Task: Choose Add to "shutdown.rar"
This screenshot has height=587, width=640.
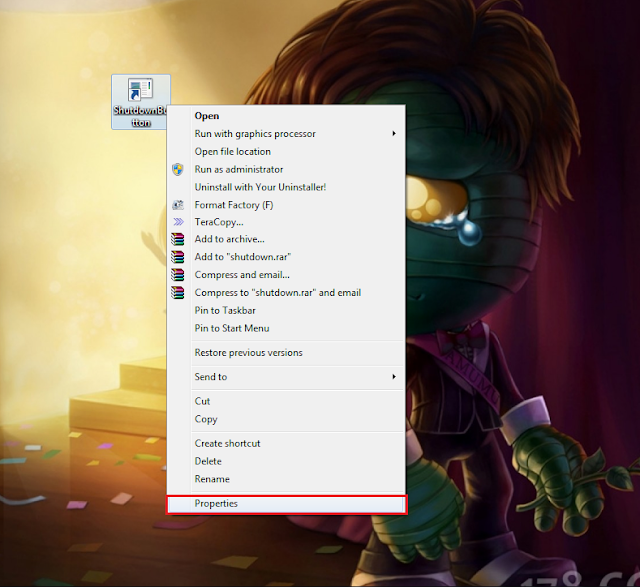Action: [x=286, y=257]
